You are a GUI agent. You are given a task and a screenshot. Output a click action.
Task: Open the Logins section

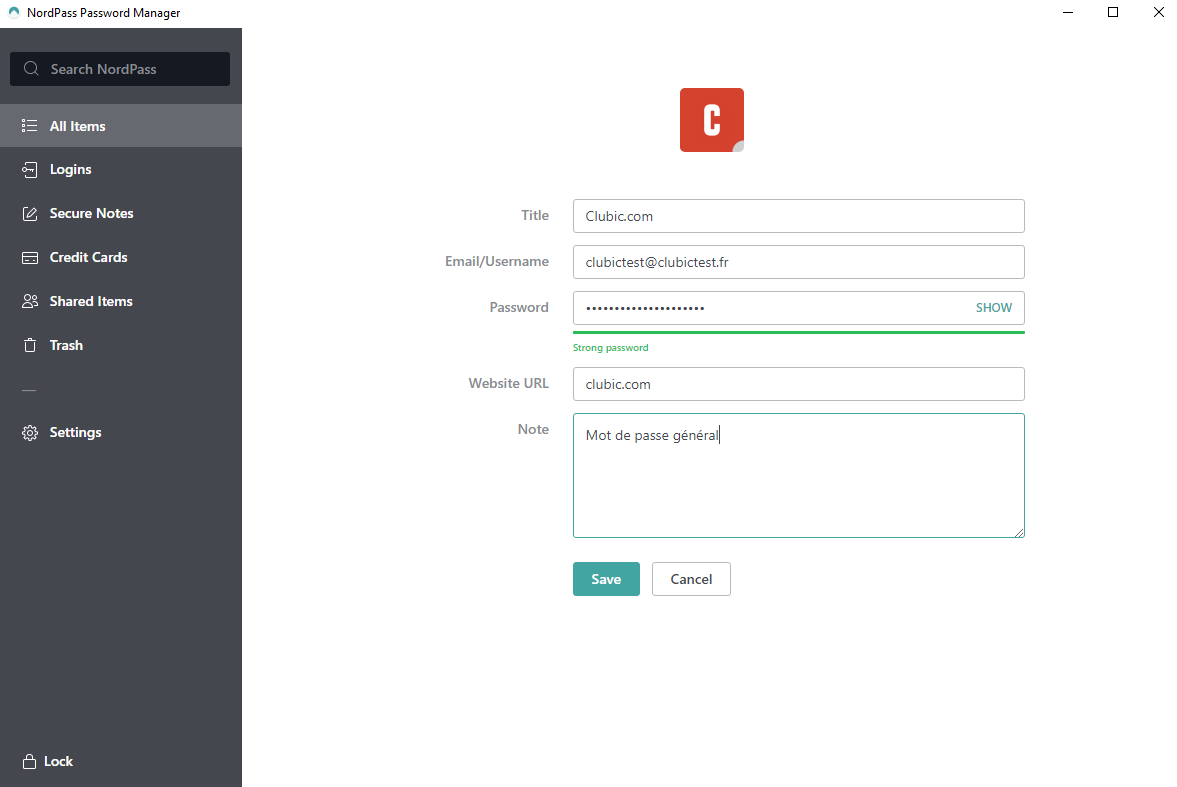coord(121,170)
